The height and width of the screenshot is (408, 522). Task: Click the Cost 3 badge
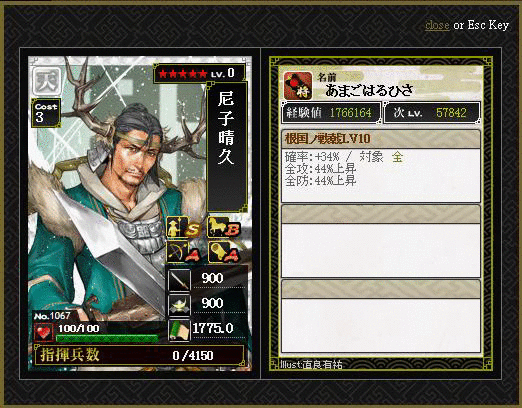coord(46,113)
